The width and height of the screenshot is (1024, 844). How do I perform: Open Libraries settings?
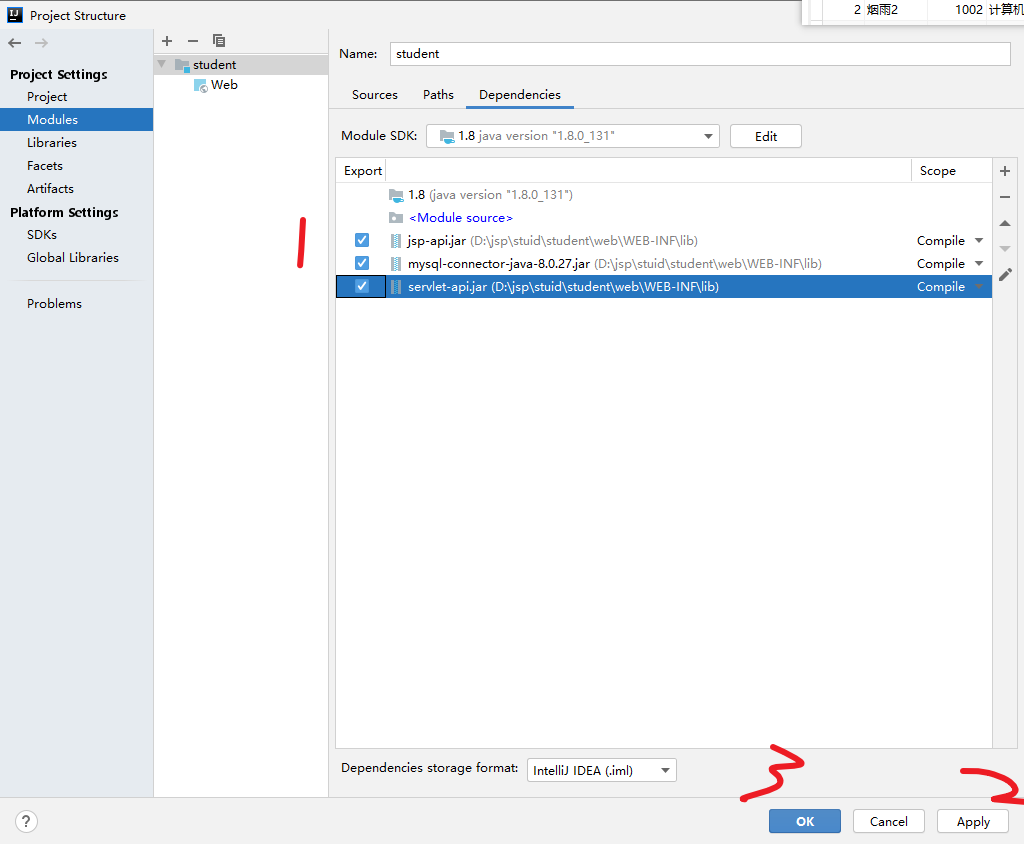(52, 142)
